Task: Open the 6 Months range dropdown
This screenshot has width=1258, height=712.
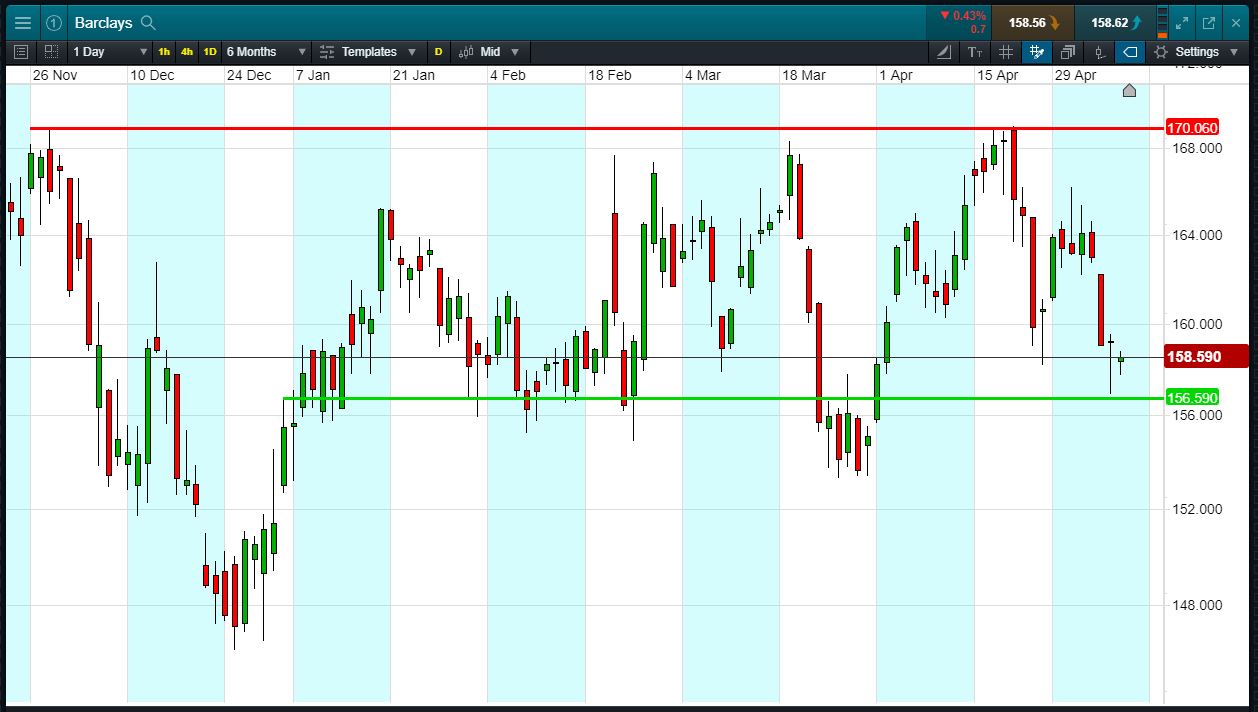Action: point(266,52)
